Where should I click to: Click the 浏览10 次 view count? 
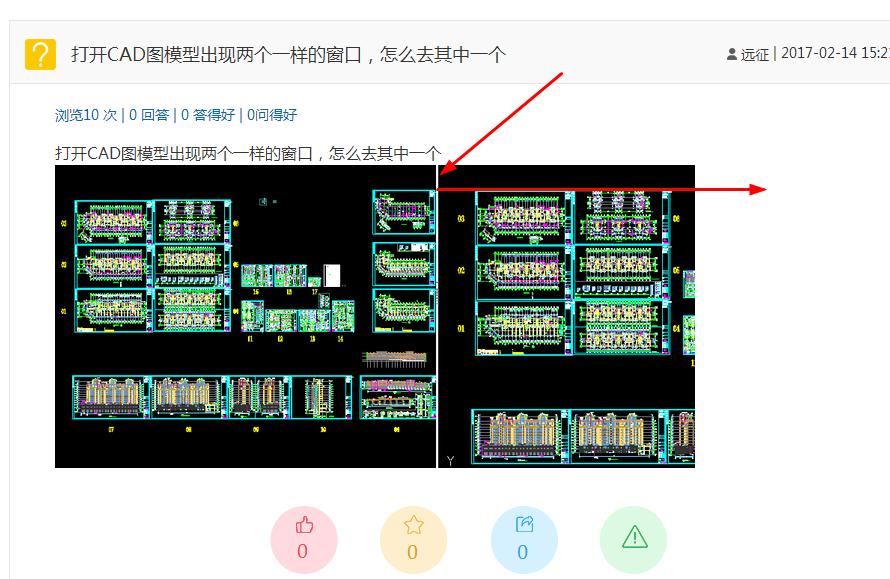(x=86, y=115)
